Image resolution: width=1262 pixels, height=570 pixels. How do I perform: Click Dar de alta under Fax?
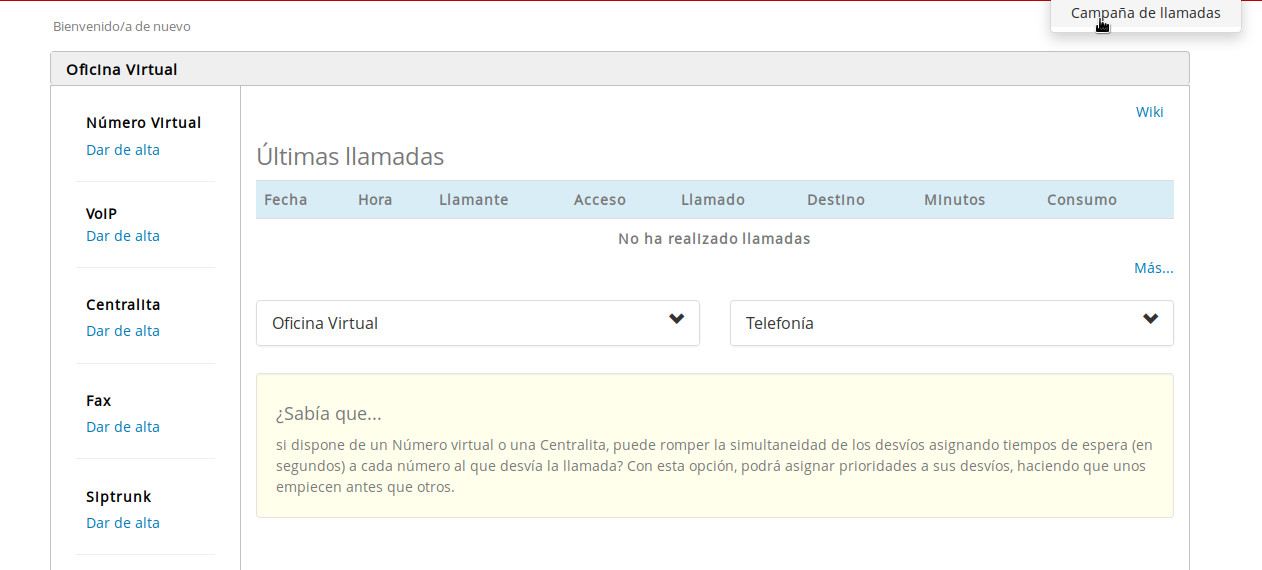123,427
